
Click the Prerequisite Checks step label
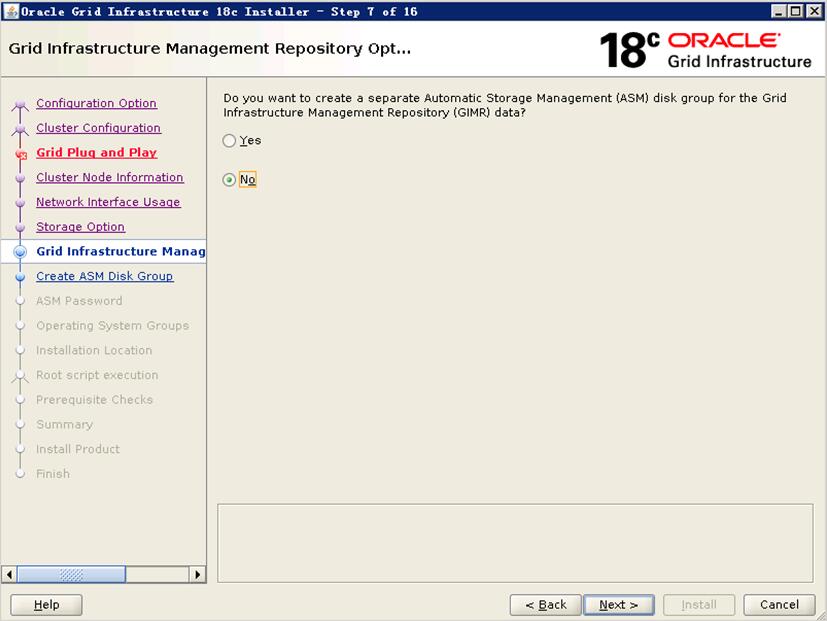pos(94,400)
